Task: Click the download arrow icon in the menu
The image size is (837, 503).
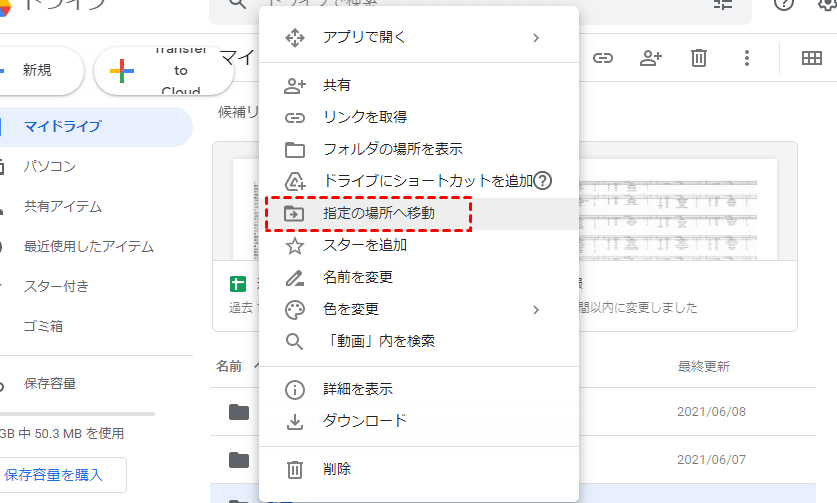Action: pos(295,422)
